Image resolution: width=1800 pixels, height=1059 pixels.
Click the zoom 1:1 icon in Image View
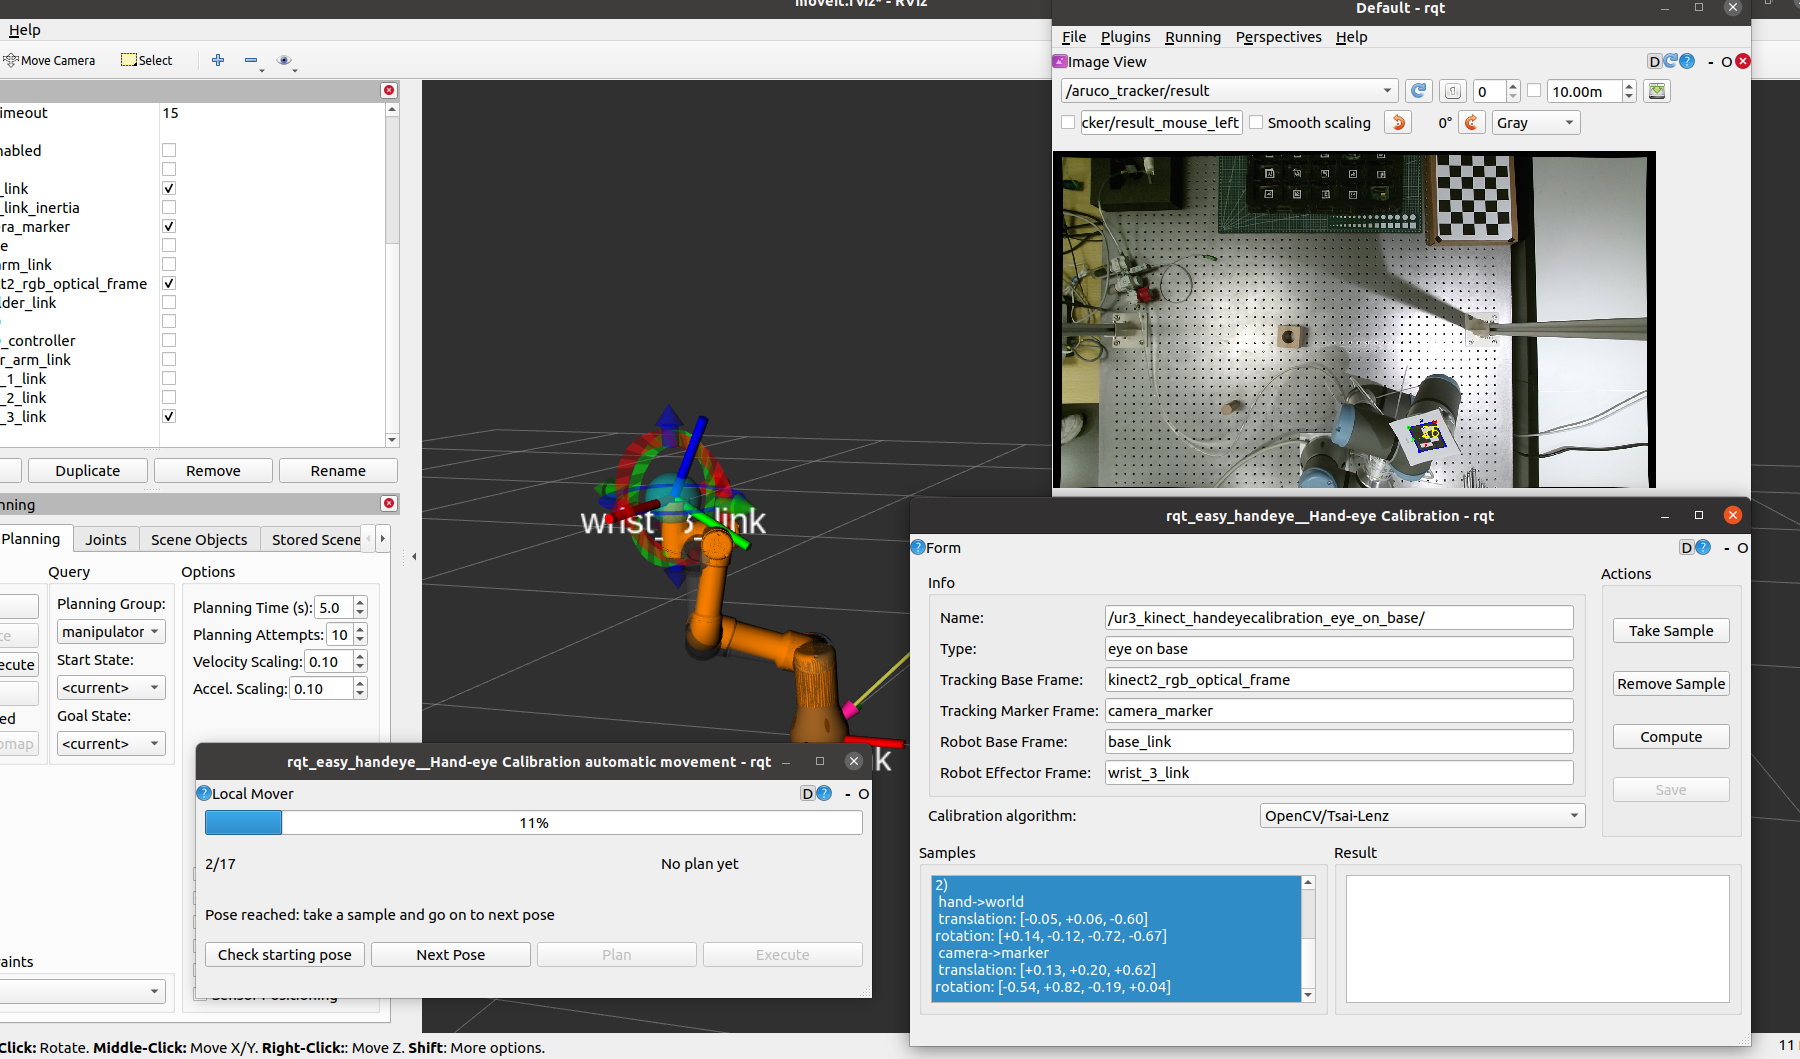pyautogui.click(x=1453, y=91)
